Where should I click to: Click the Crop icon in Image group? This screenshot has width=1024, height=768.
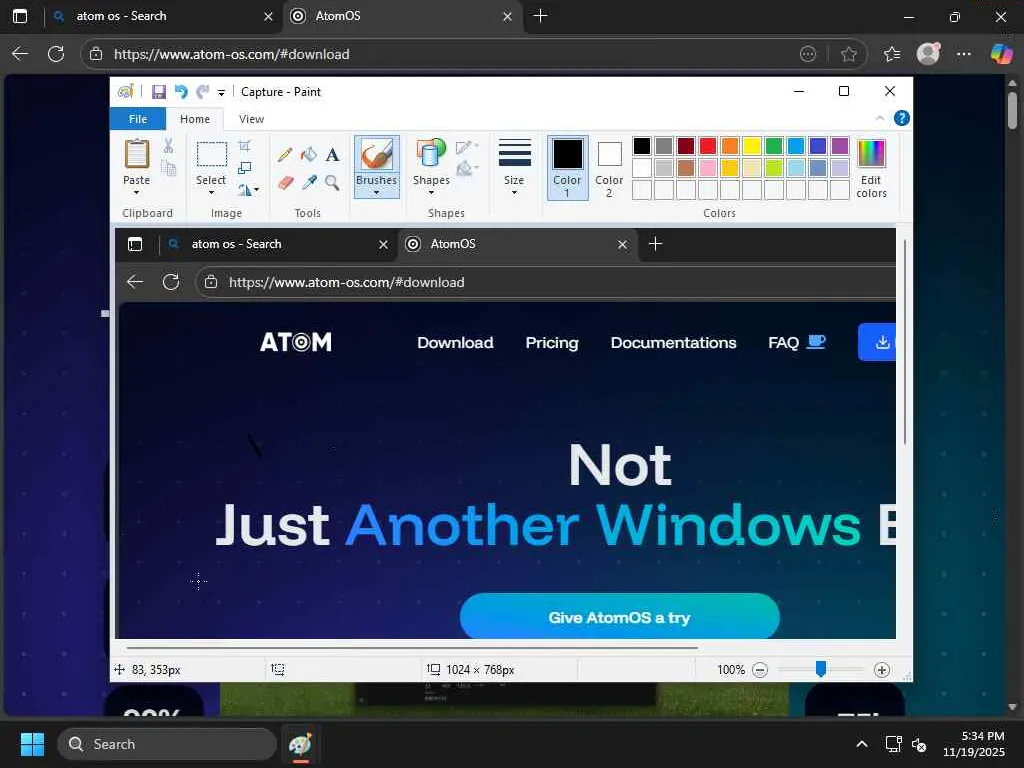click(245, 146)
